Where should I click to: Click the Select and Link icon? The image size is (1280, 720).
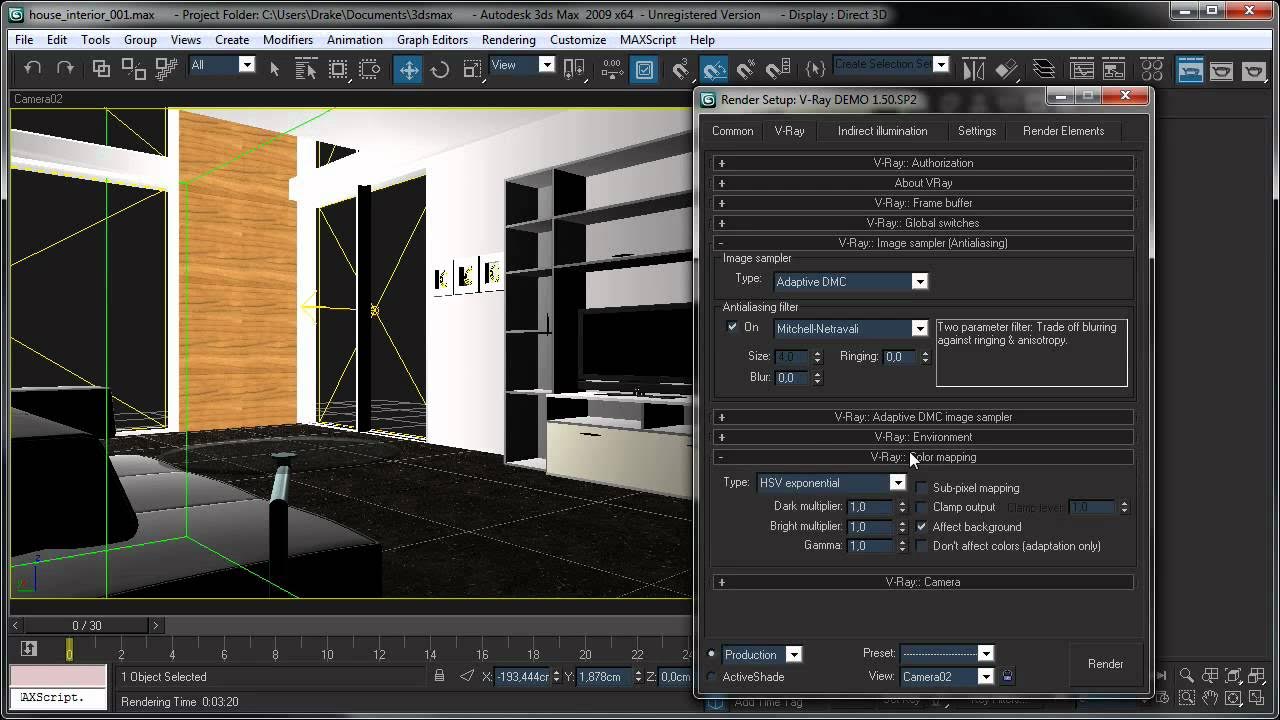(x=101, y=68)
